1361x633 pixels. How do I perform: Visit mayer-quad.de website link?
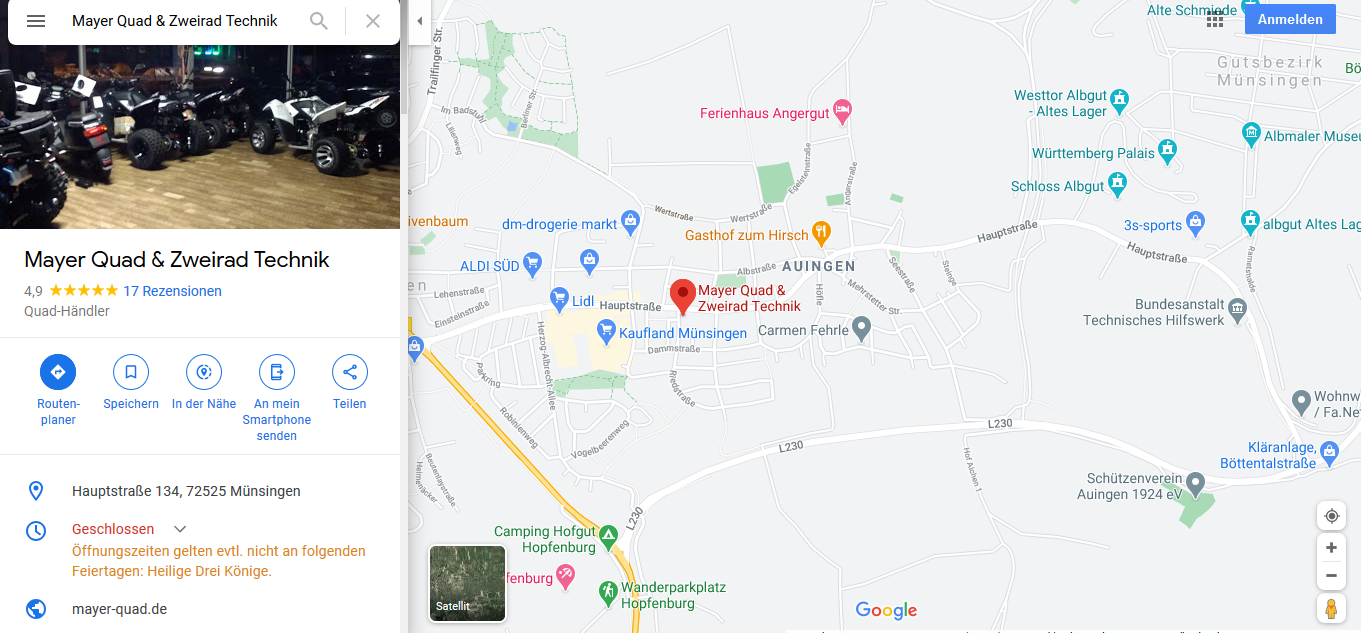(119, 609)
